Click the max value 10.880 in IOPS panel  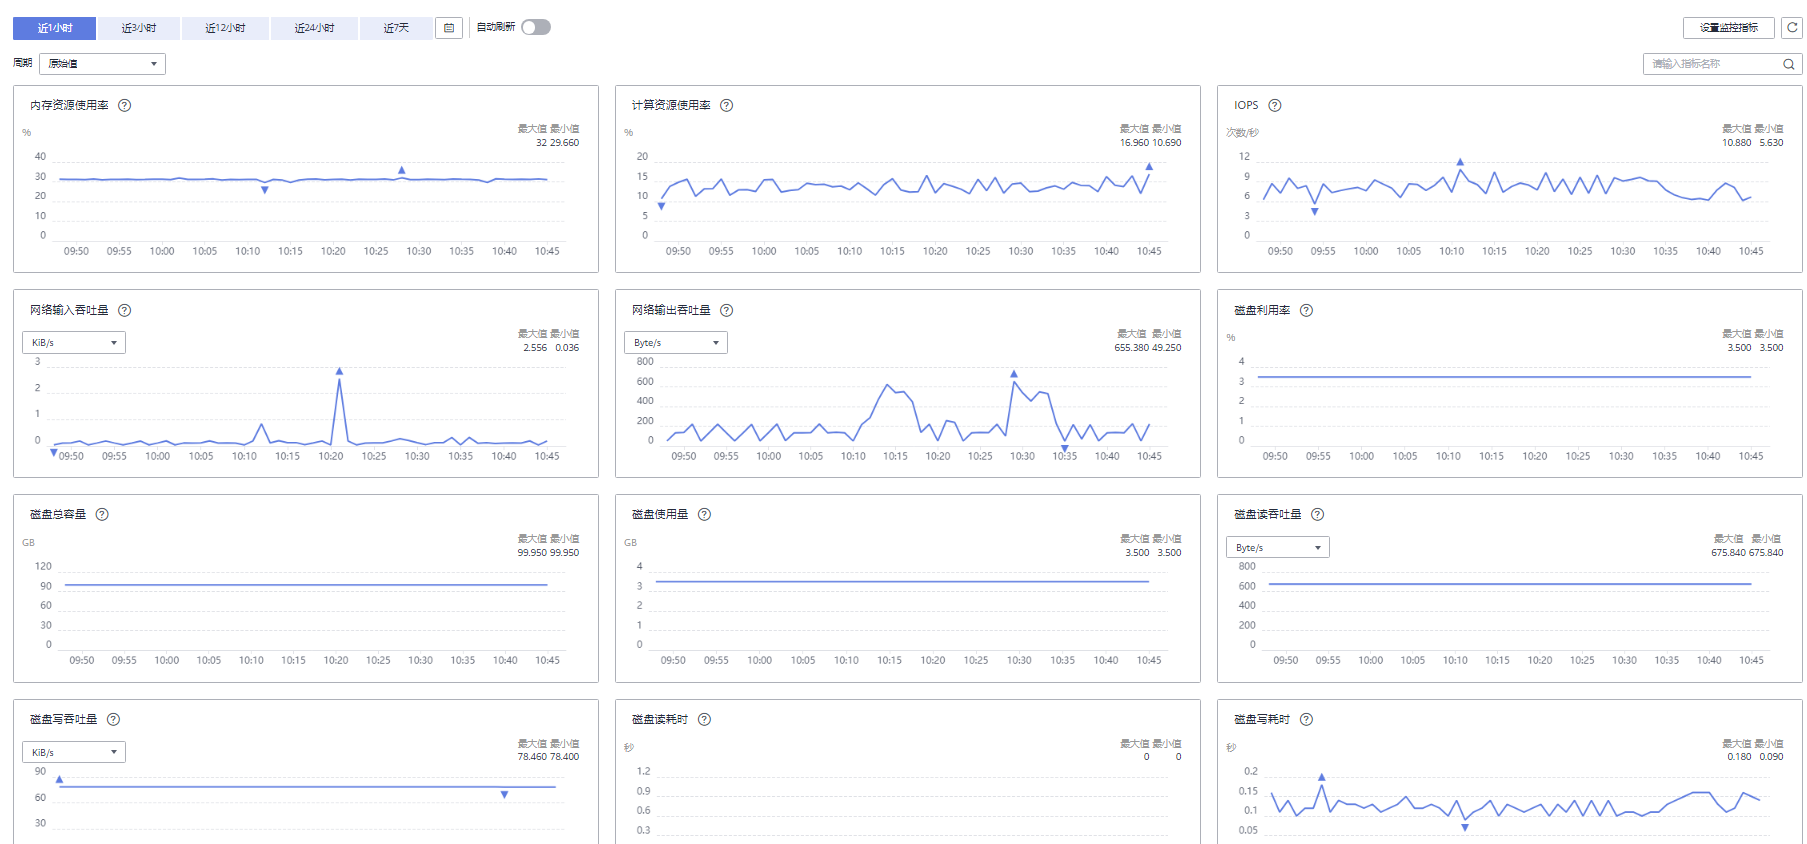[1737, 143]
